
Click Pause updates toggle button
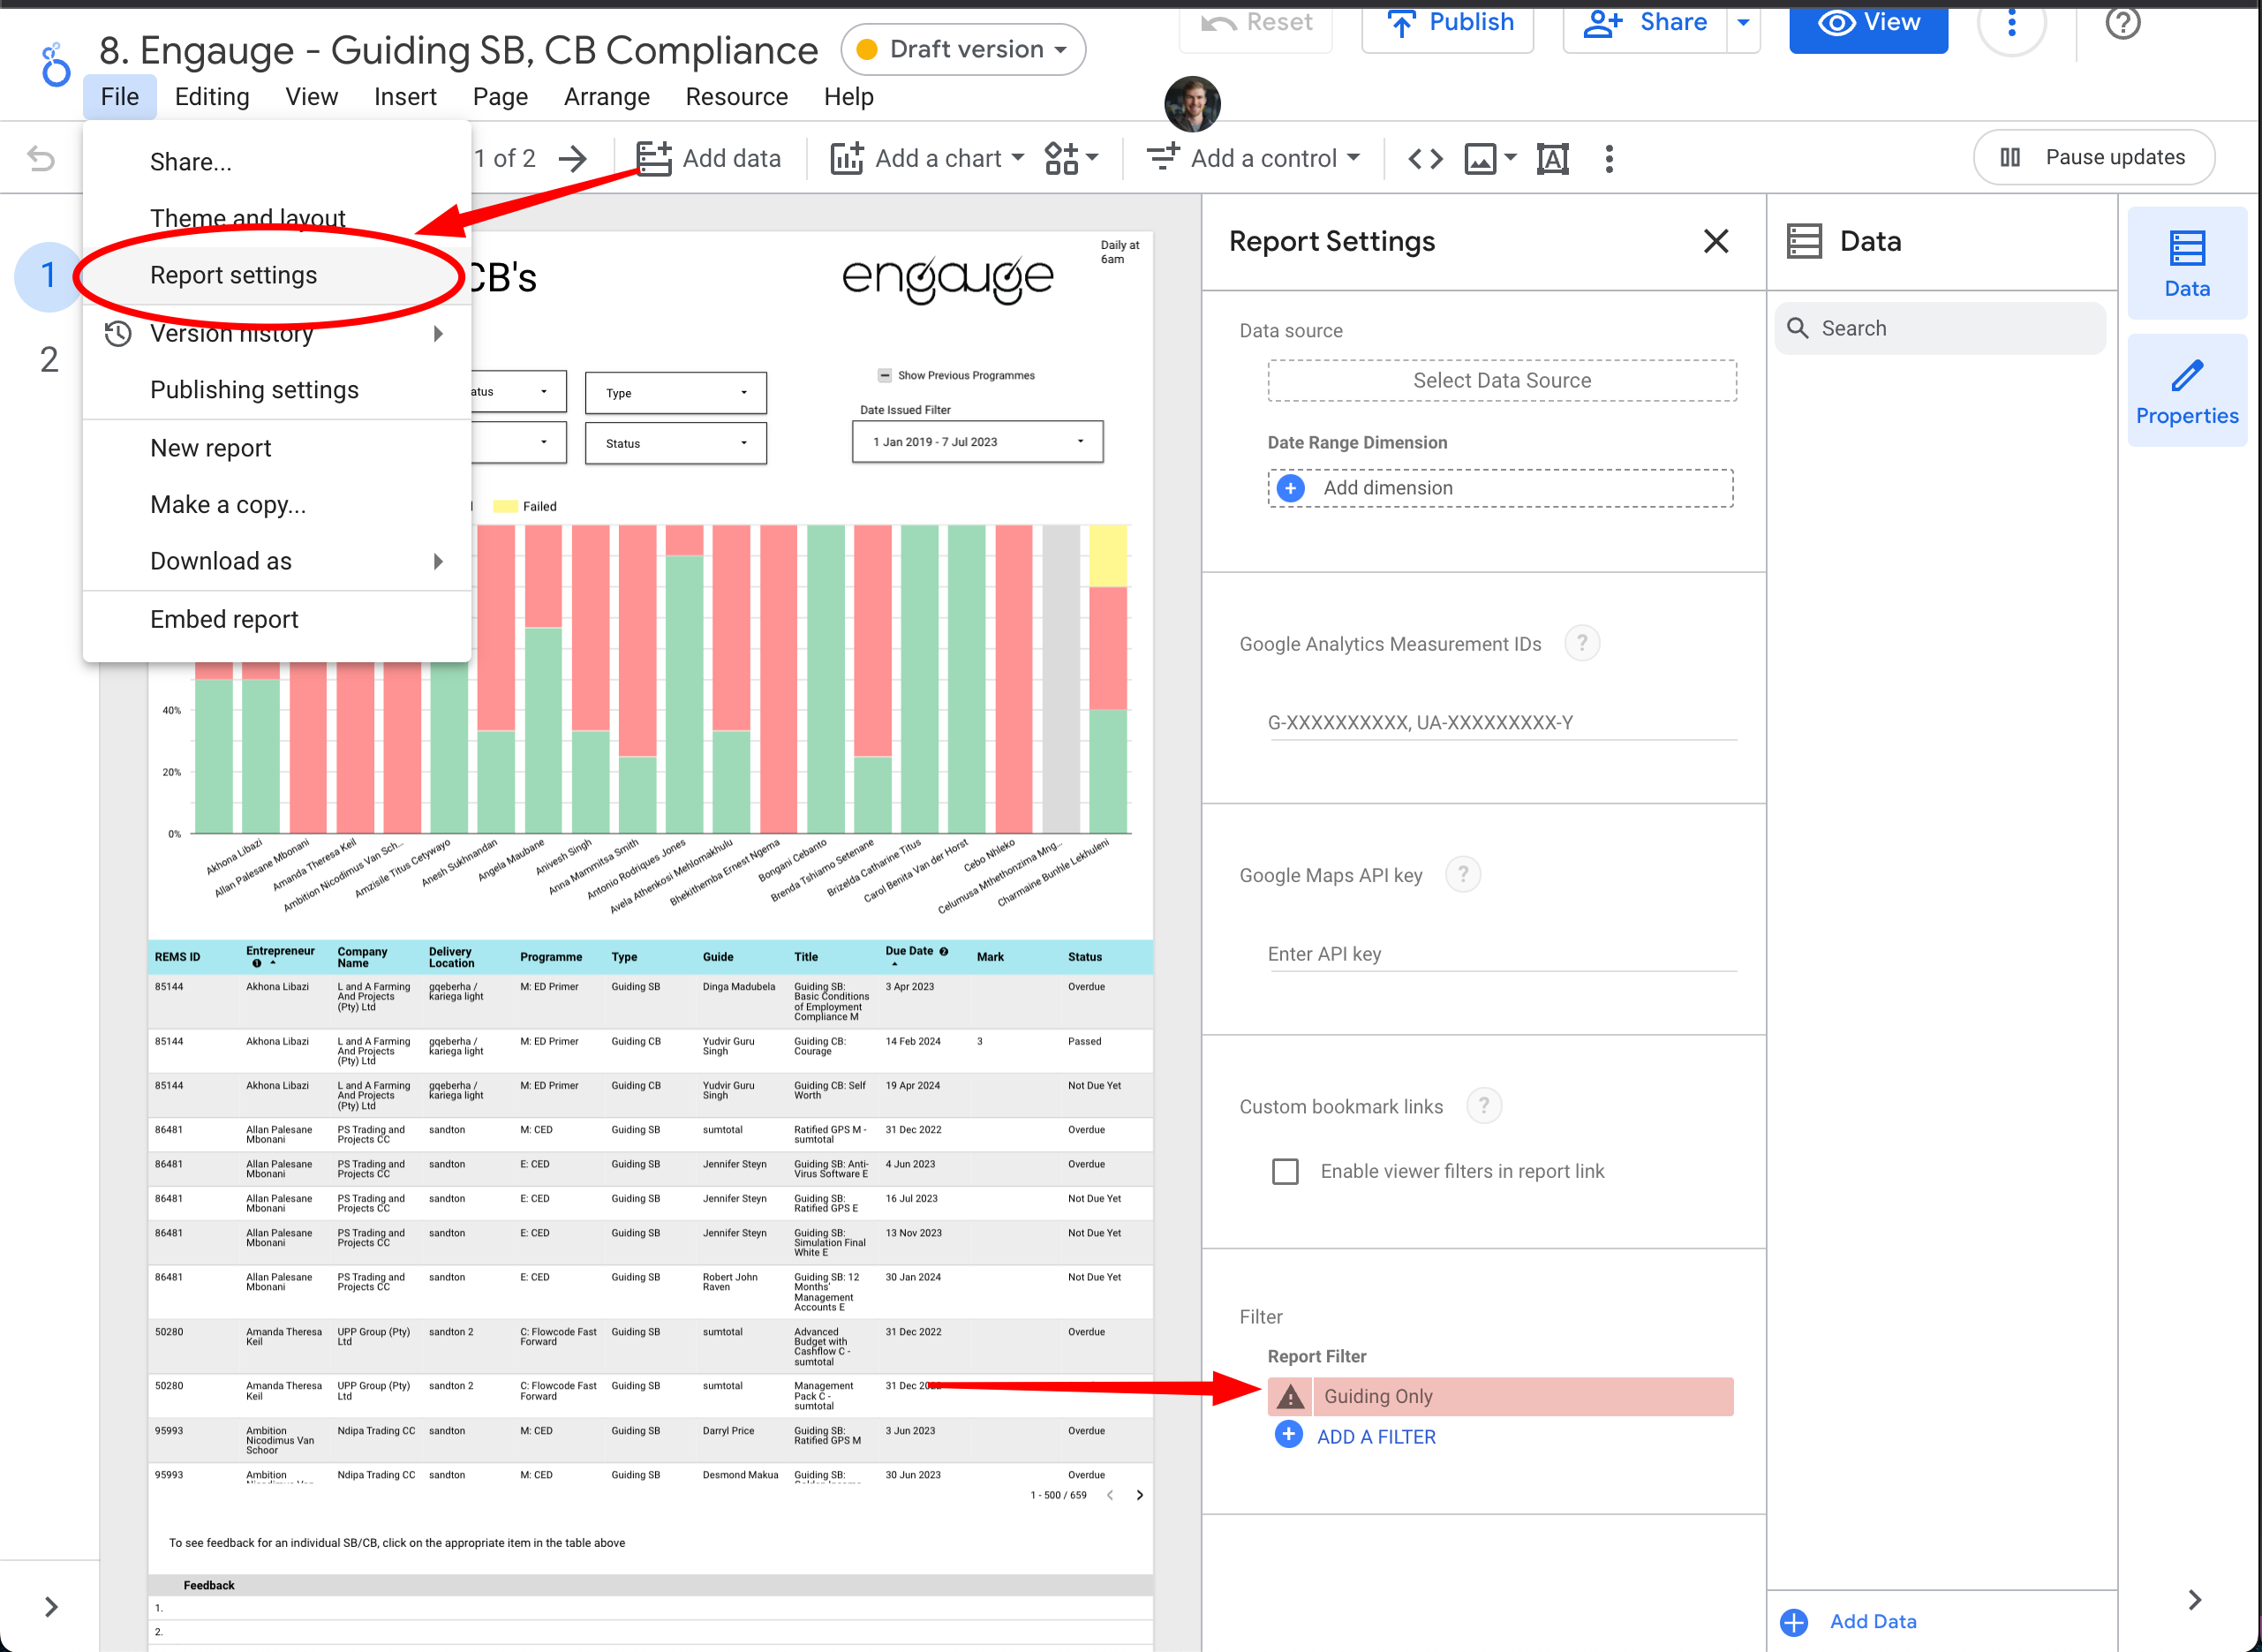(x=2093, y=157)
